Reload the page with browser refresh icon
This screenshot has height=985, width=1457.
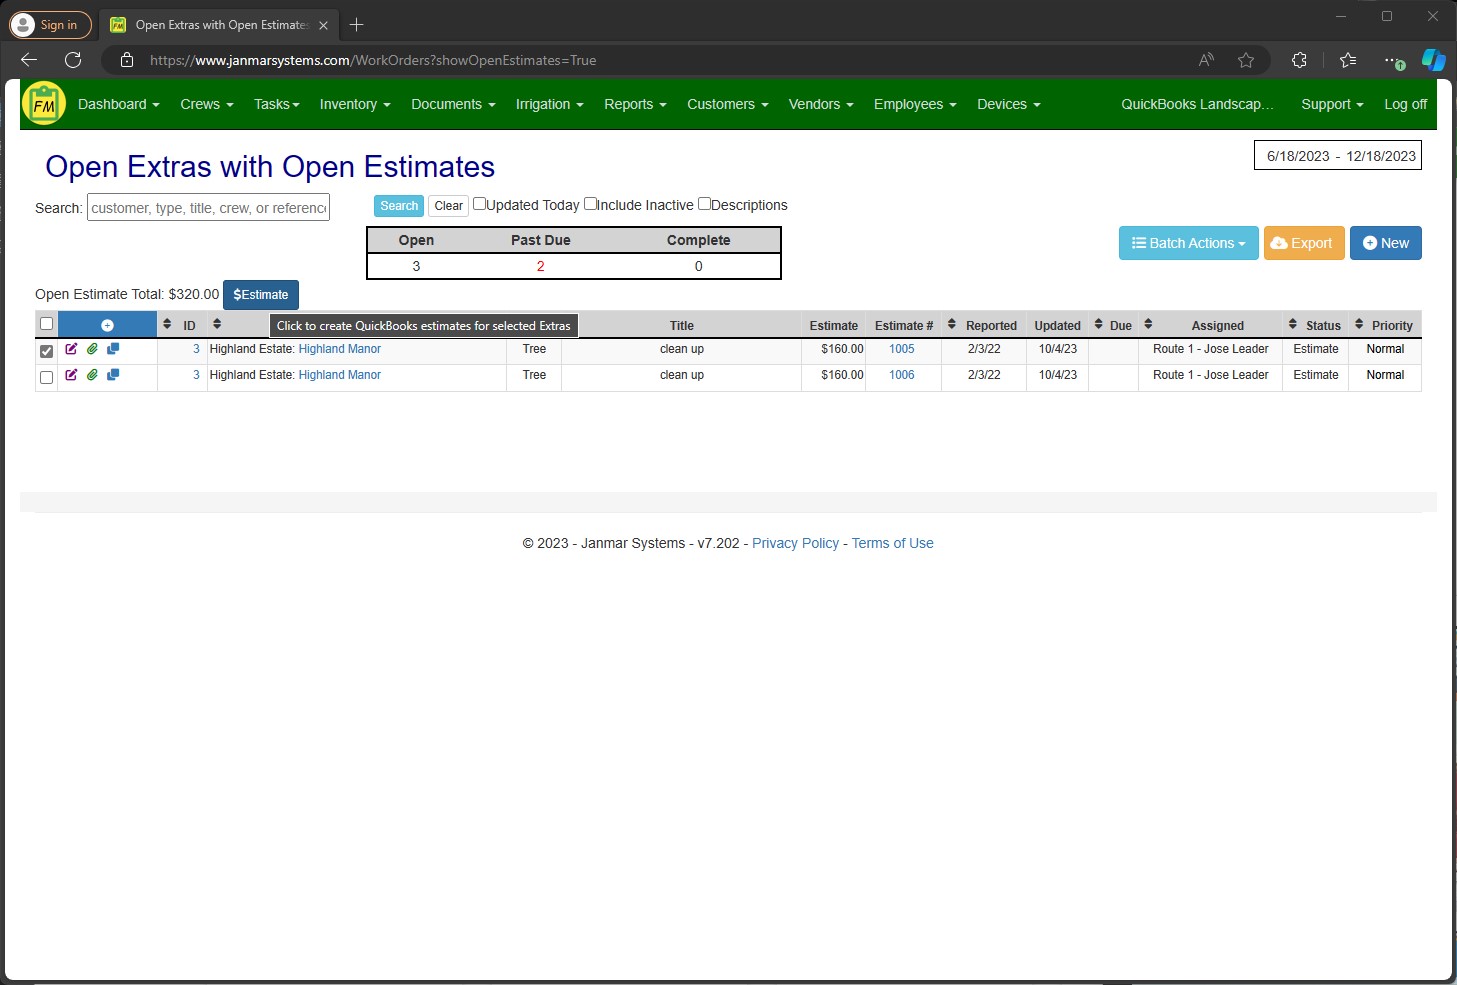(x=73, y=60)
